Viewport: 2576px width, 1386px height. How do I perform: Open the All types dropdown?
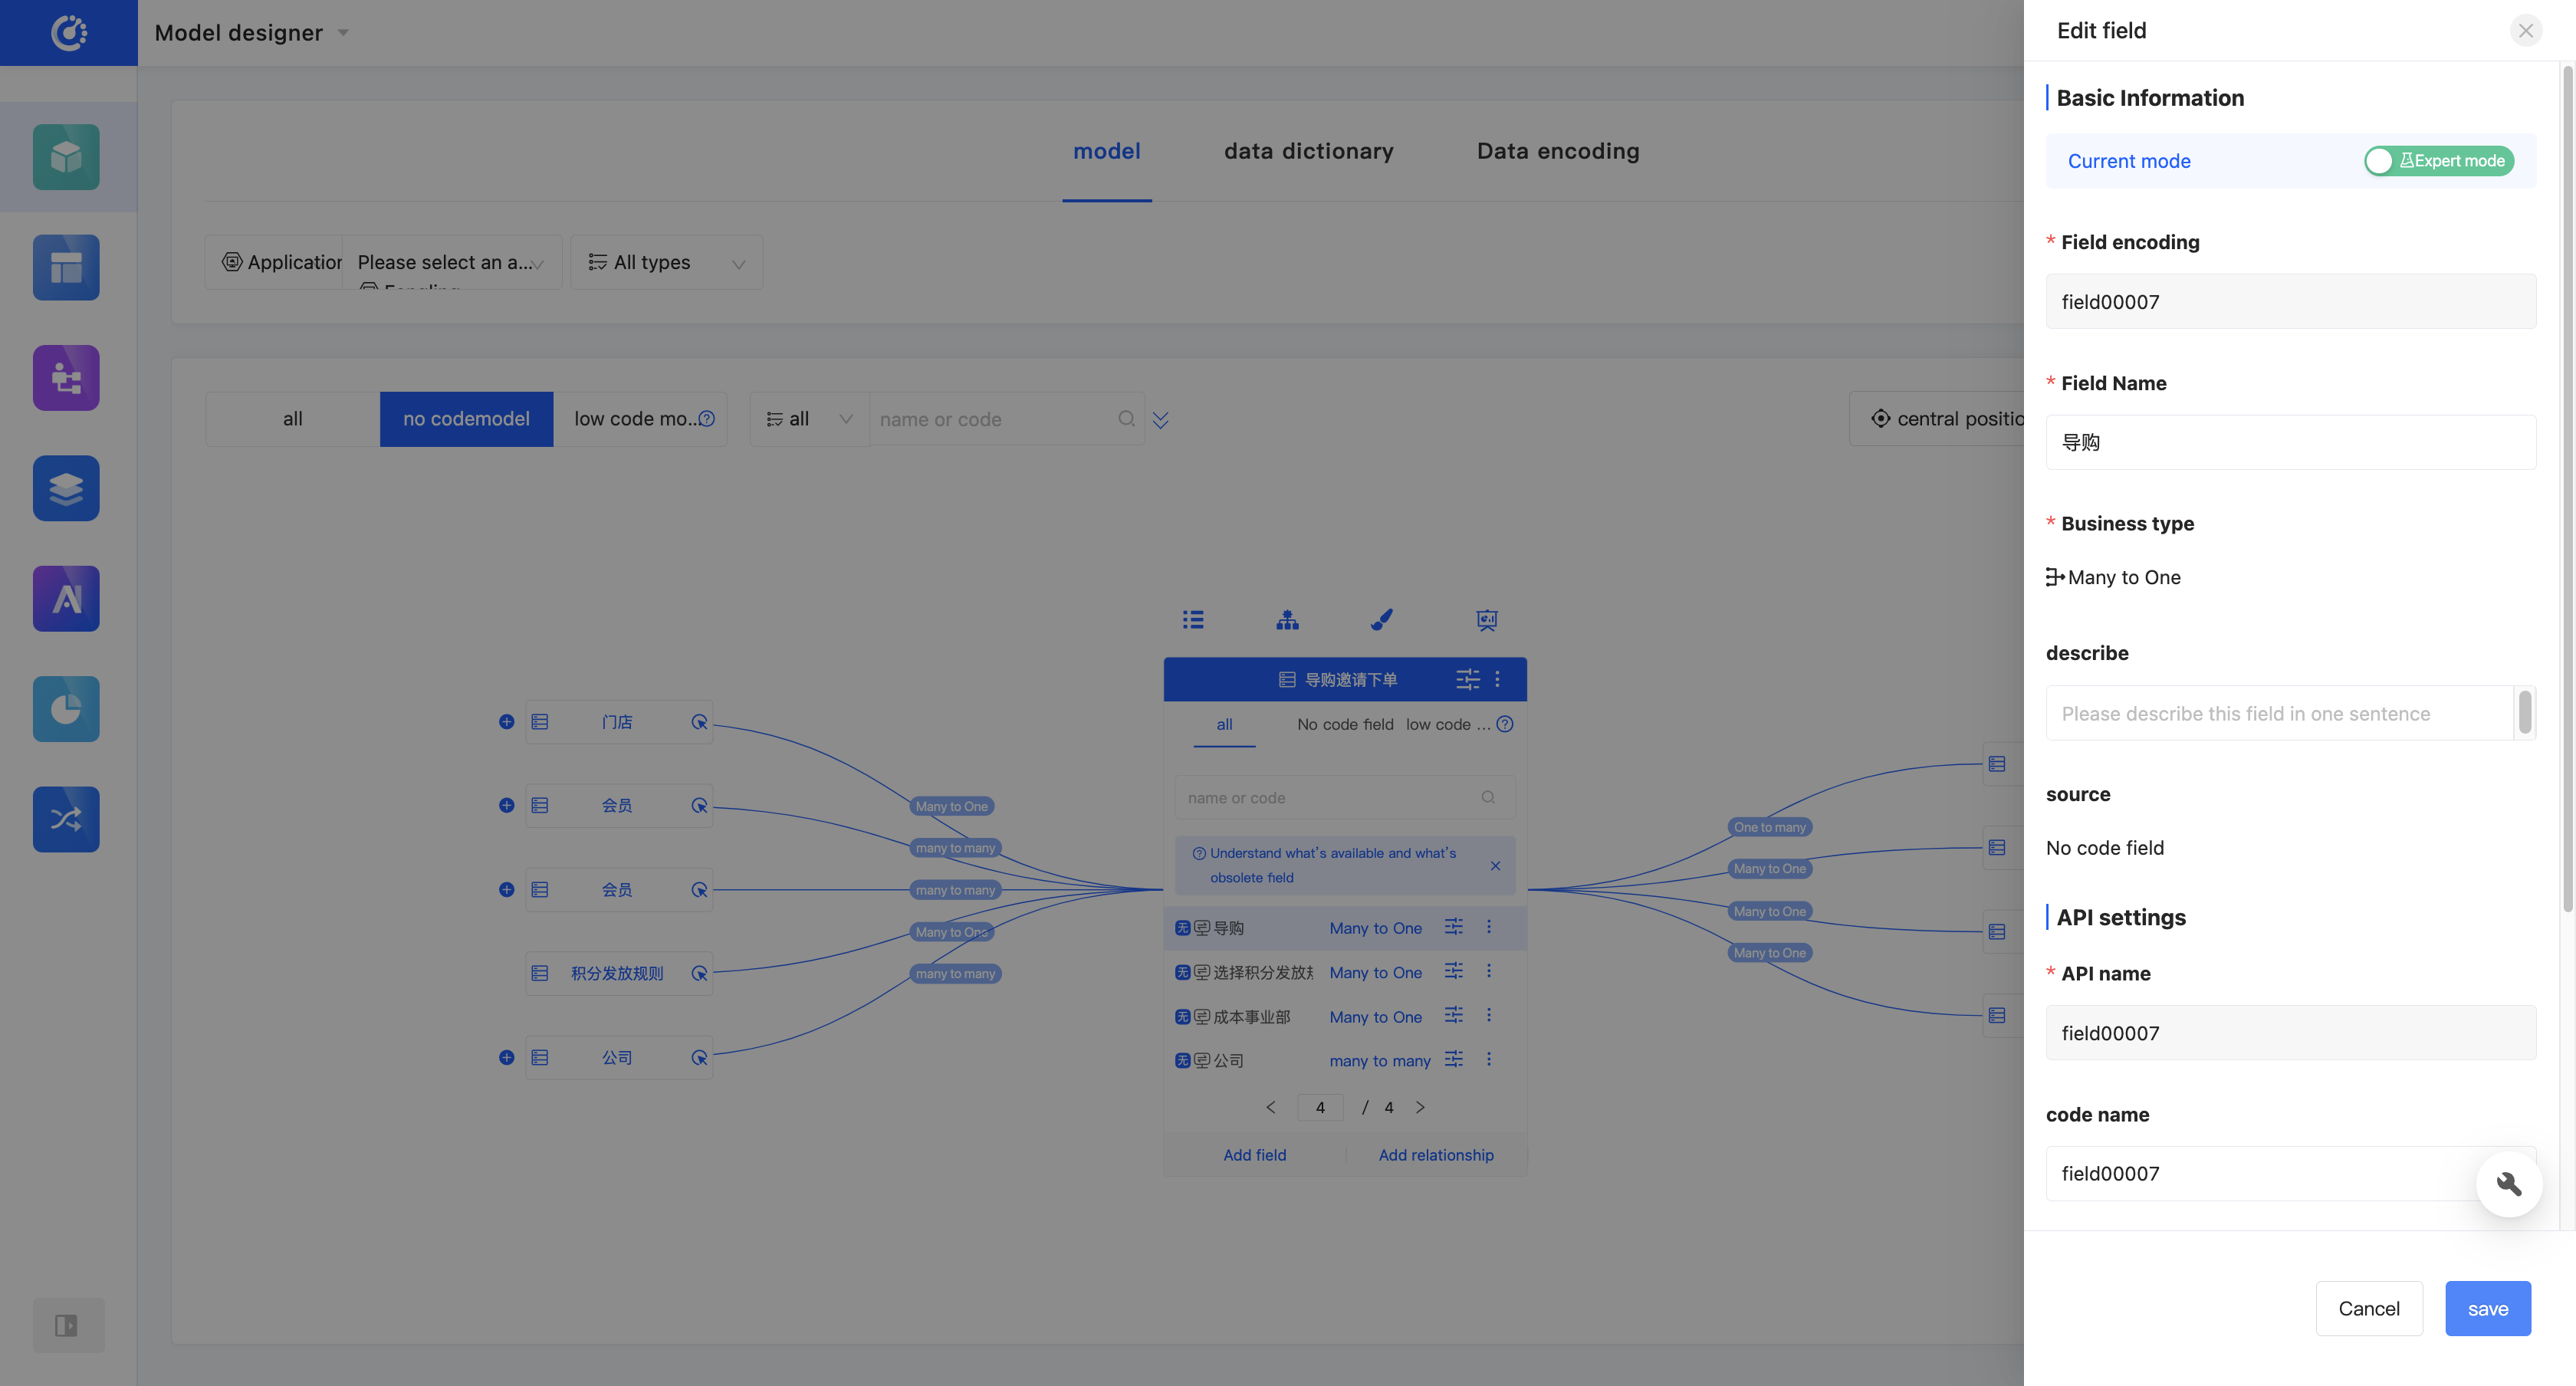coord(666,263)
